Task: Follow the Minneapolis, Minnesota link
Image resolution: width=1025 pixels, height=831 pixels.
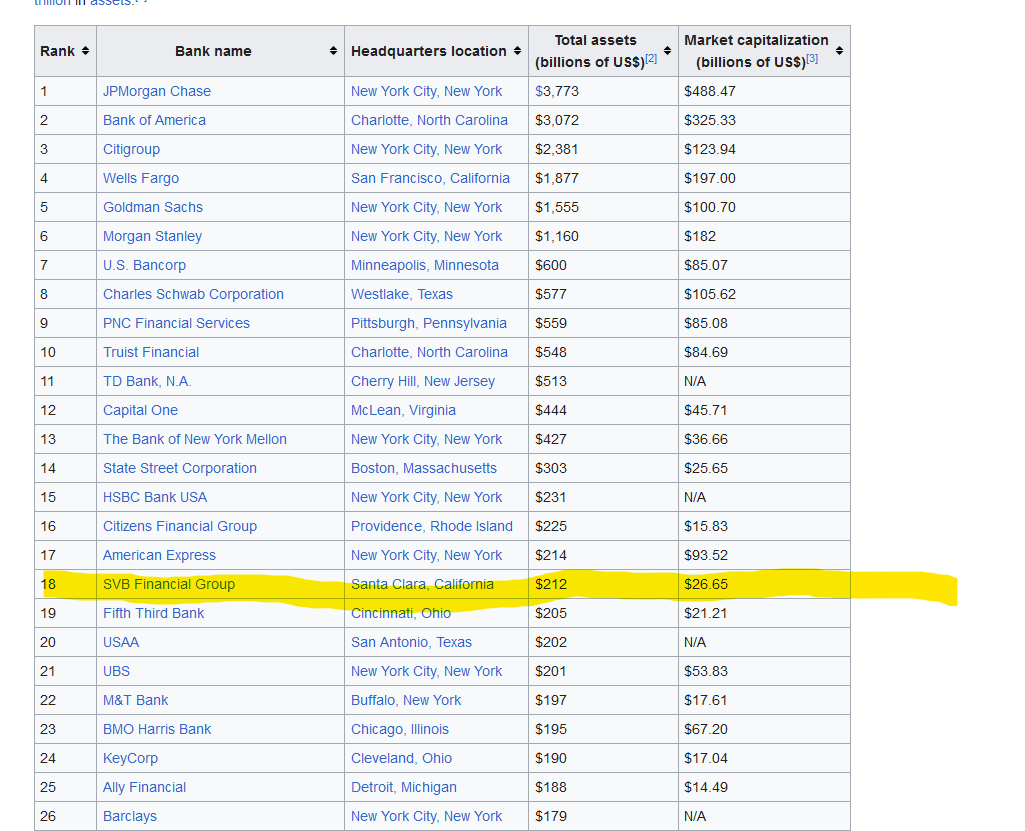Action: (425, 265)
